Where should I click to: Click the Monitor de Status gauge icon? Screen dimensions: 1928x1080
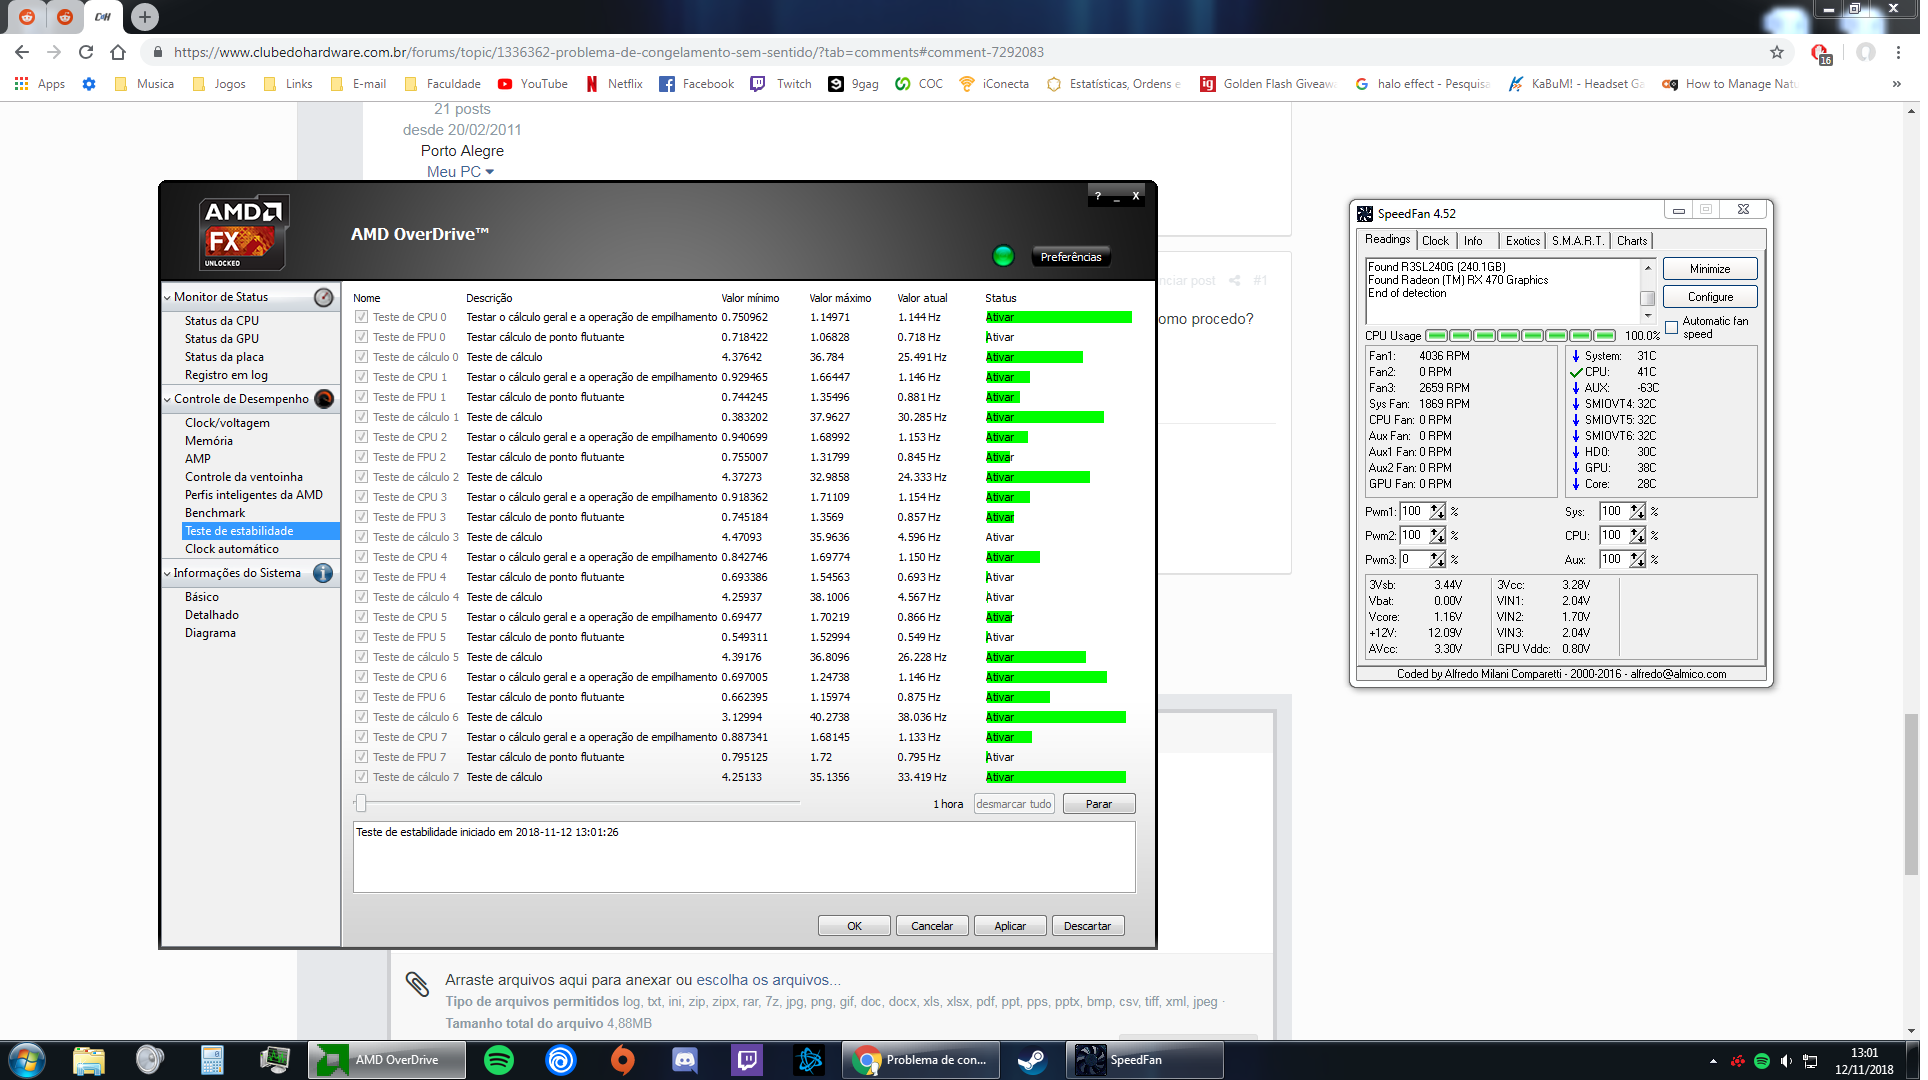click(x=324, y=297)
